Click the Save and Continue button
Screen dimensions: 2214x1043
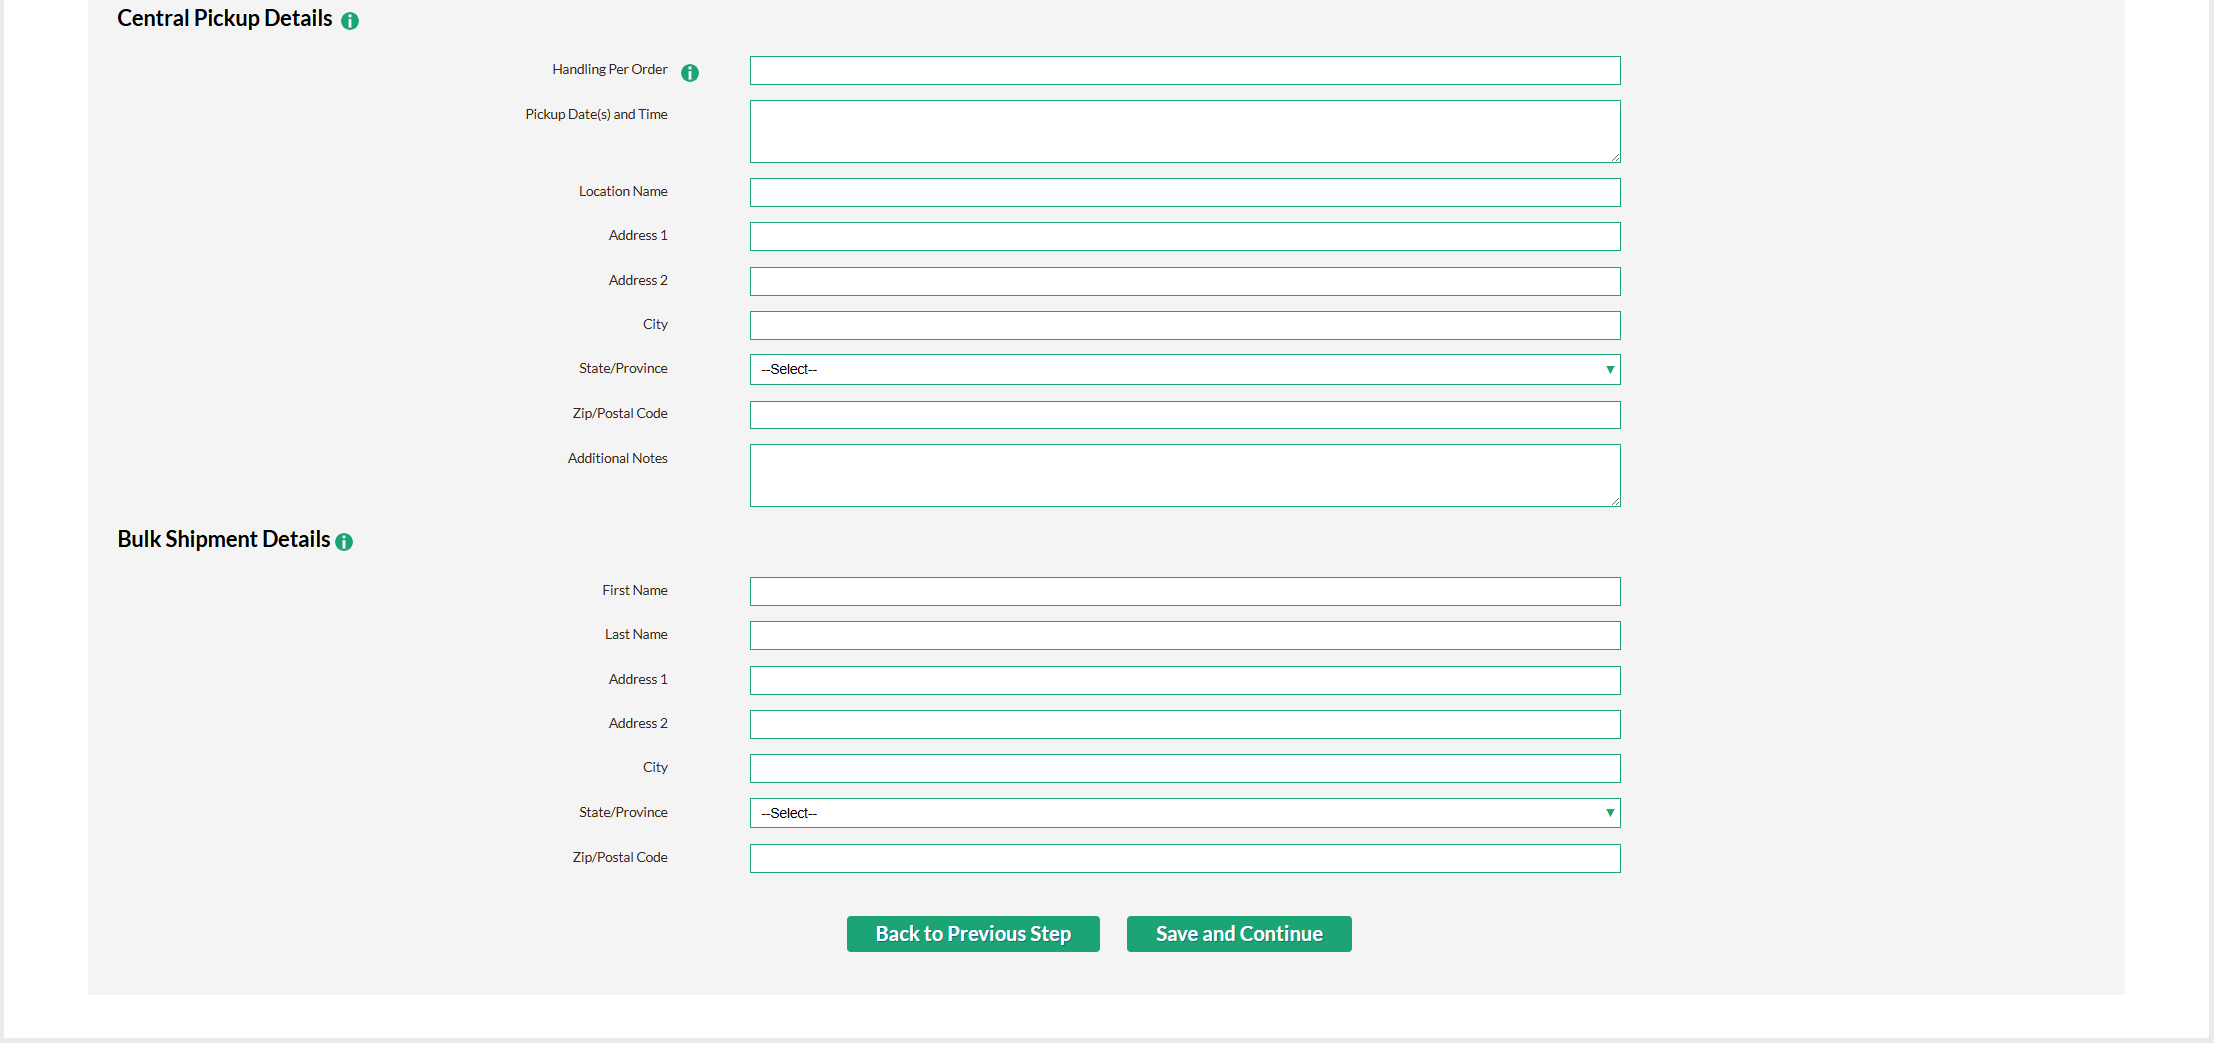coord(1238,934)
